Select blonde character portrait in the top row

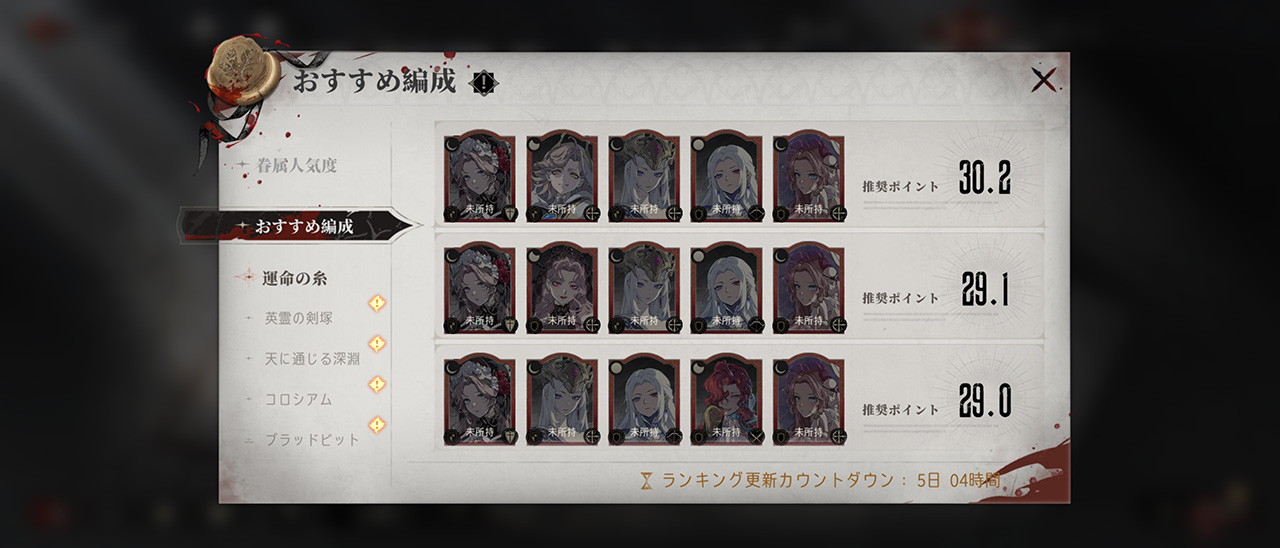click(x=562, y=176)
